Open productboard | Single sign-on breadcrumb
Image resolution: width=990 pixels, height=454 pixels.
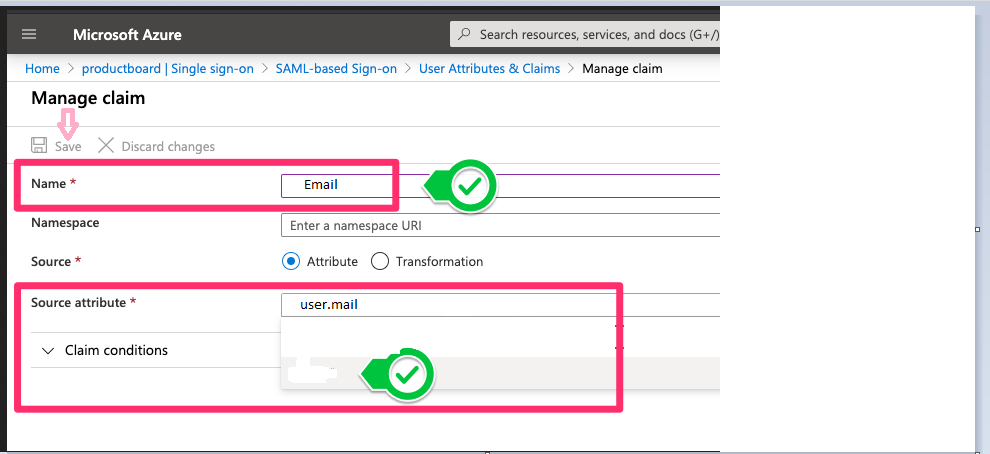tap(168, 69)
